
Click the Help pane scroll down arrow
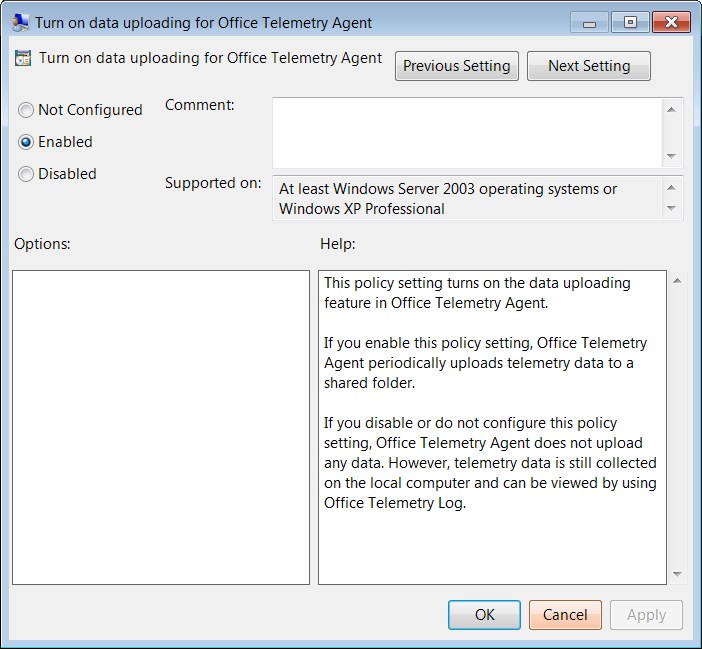677,574
